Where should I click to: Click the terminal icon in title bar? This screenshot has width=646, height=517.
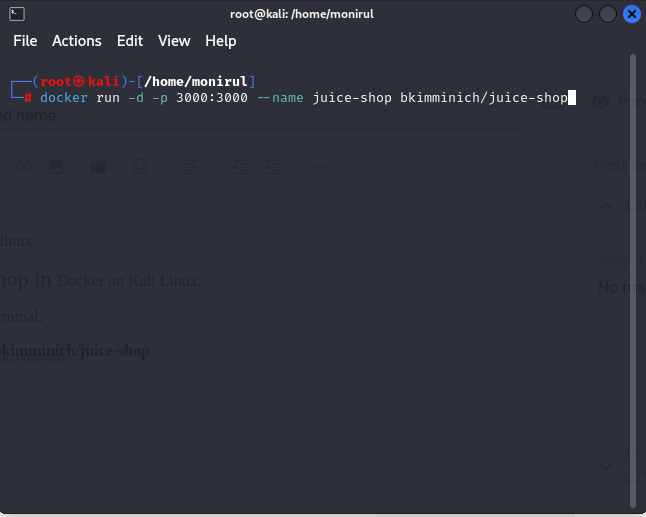17,14
